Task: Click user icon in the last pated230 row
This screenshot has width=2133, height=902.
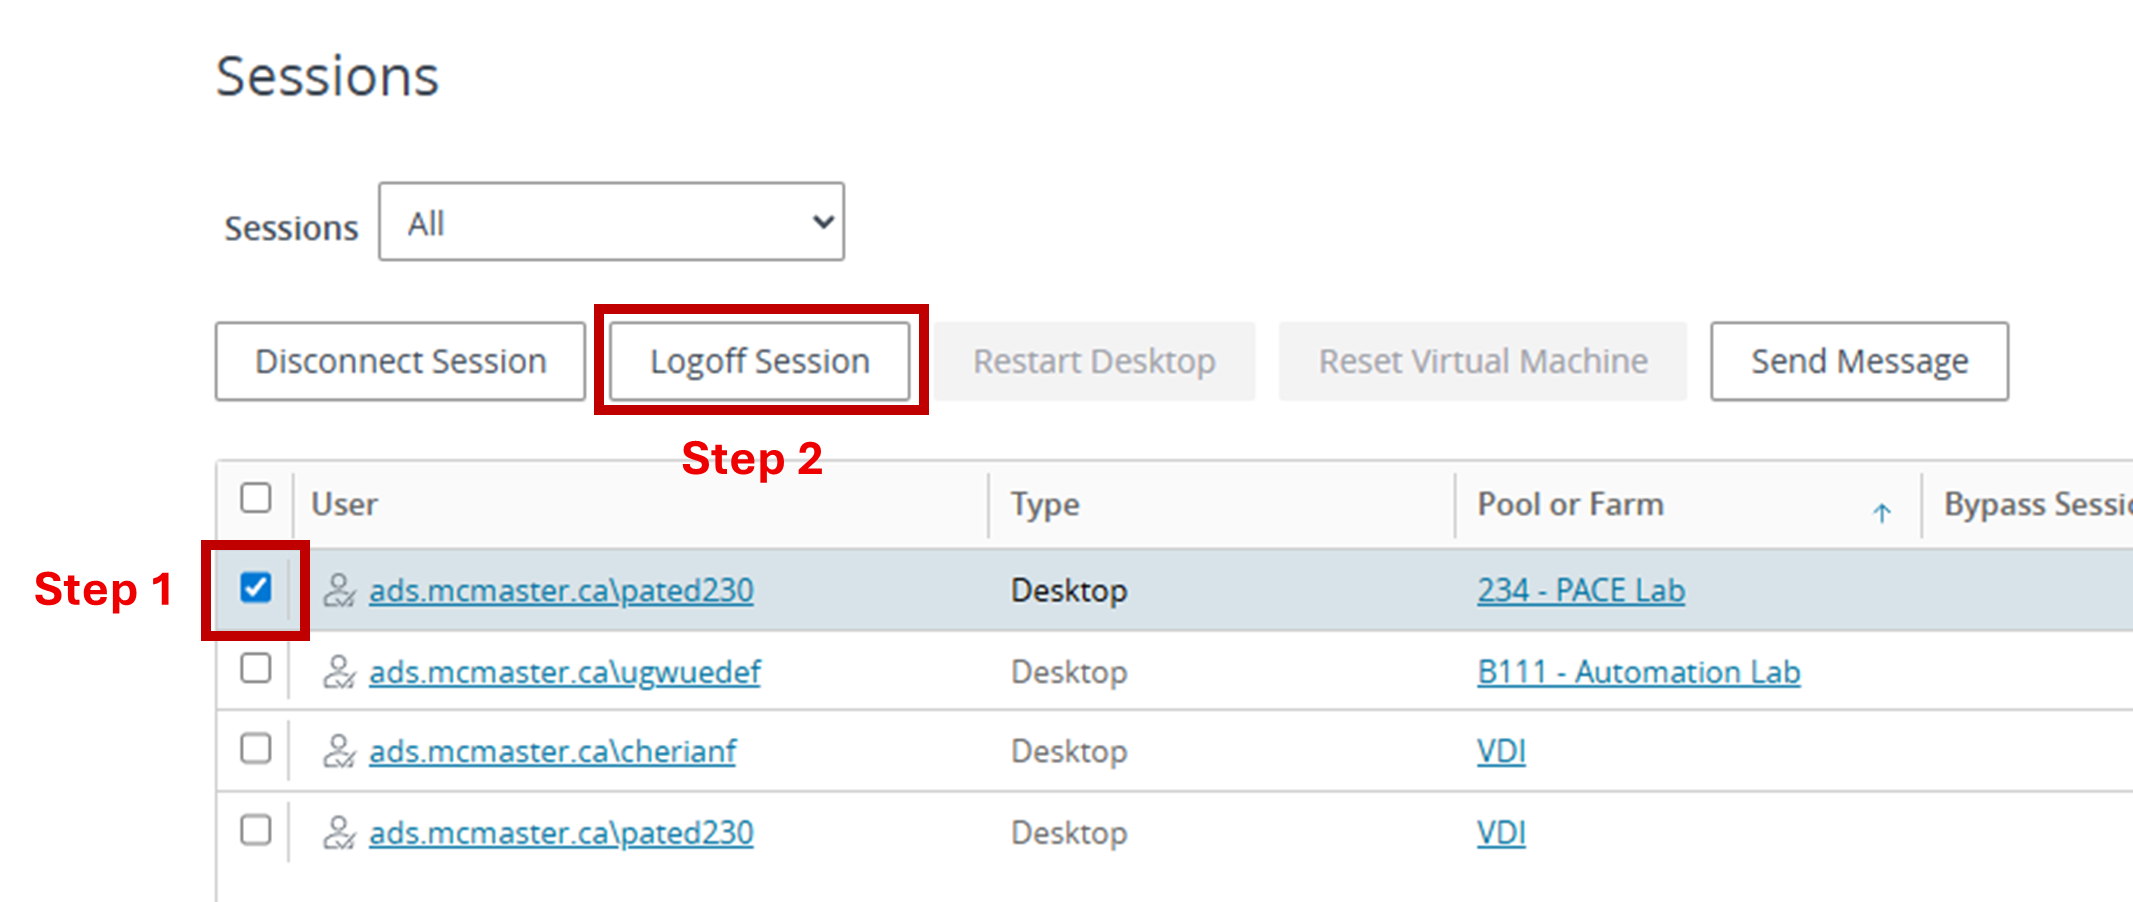Action: coord(339,832)
